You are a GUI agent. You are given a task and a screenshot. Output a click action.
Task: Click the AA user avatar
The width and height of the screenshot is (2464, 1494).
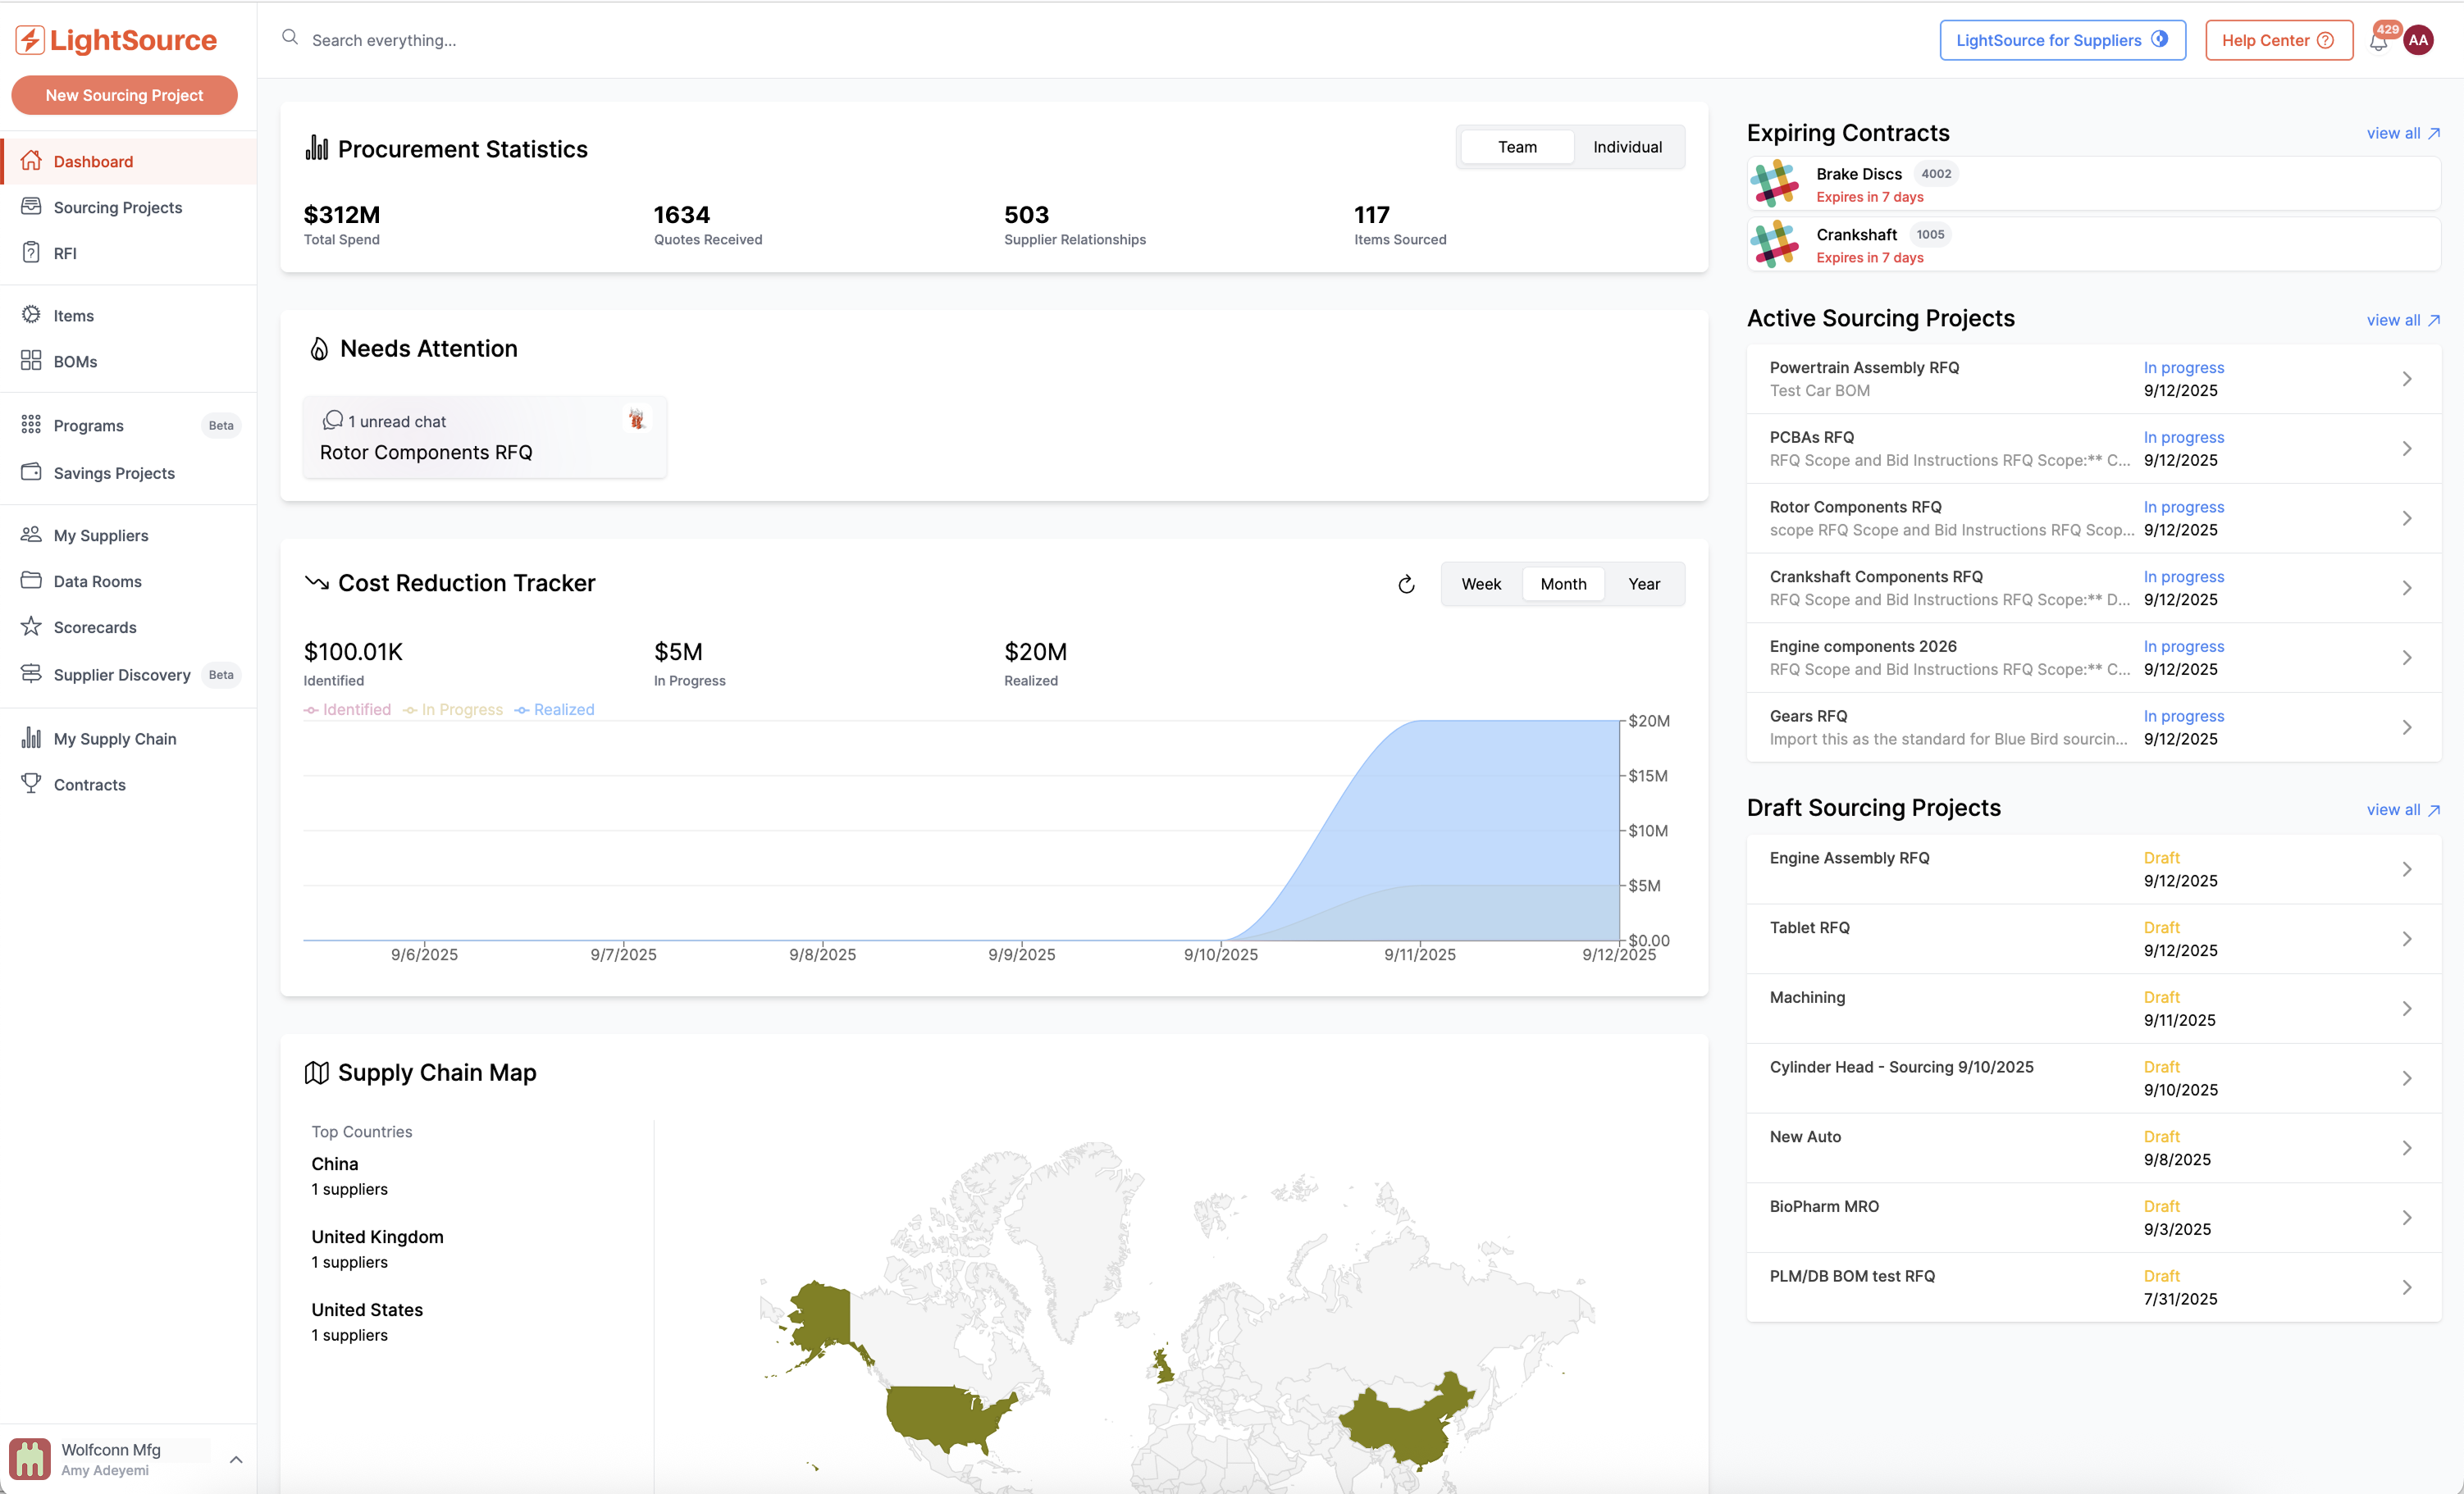point(2418,40)
